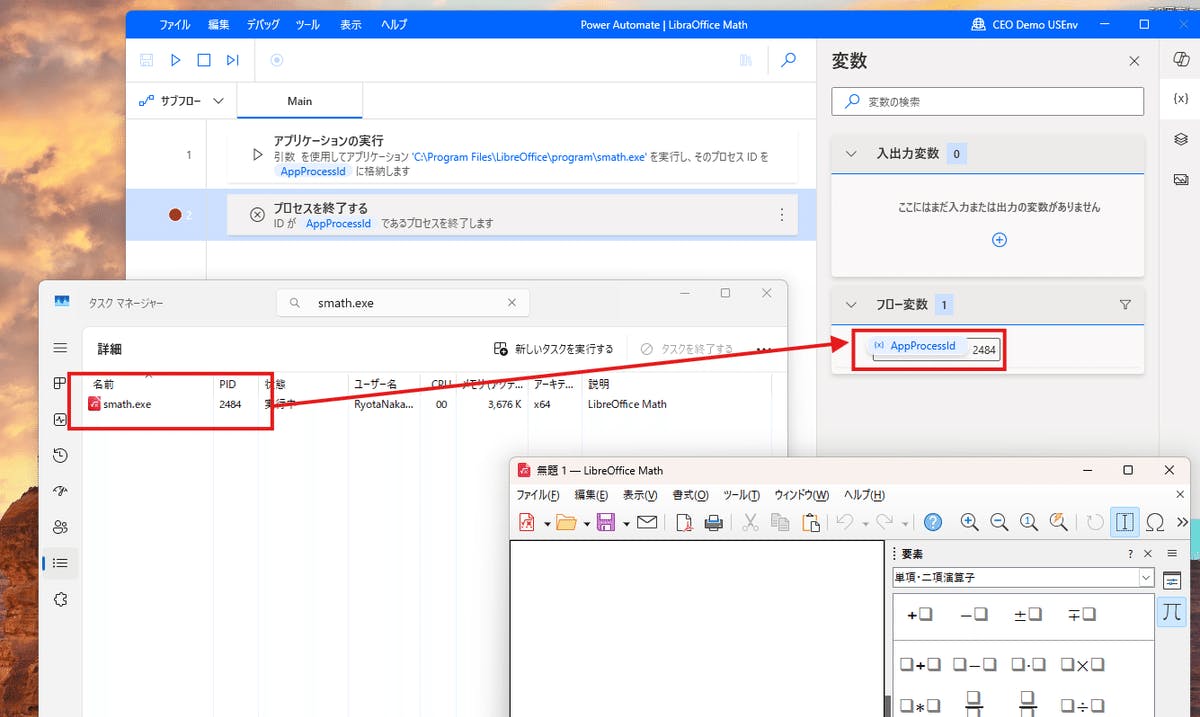Open Task Manager Services puzzle icon
The height and width of the screenshot is (717, 1200).
tap(60, 599)
